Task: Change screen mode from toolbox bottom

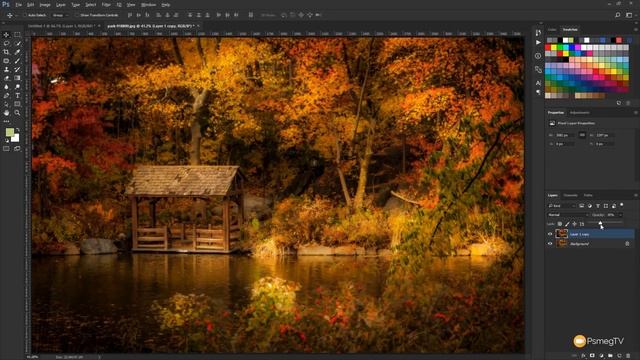Action: (x=17, y=149)
